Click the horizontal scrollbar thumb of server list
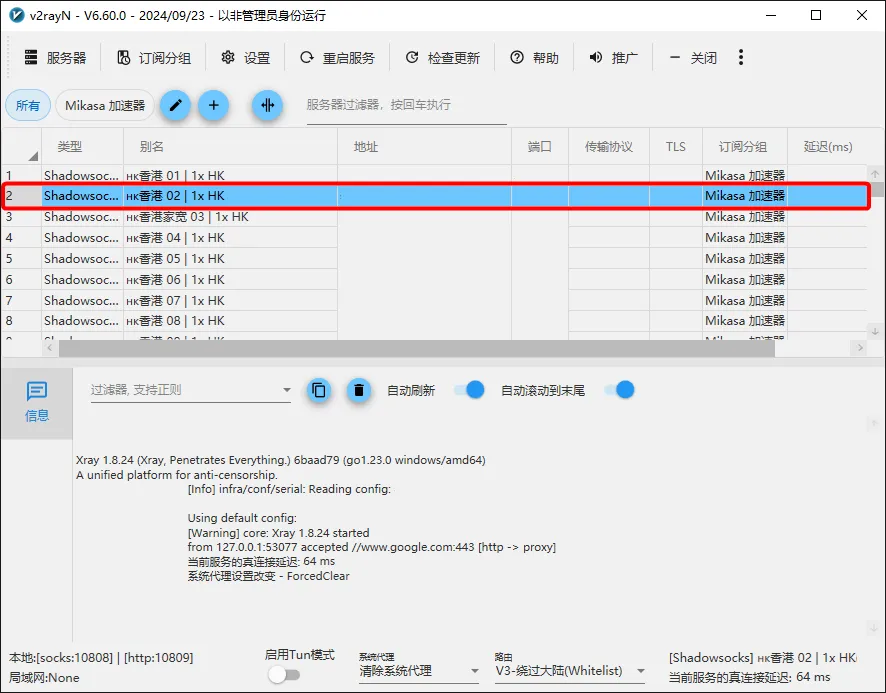Viewport: 886px width, 693px height. (x=417, y=348)
